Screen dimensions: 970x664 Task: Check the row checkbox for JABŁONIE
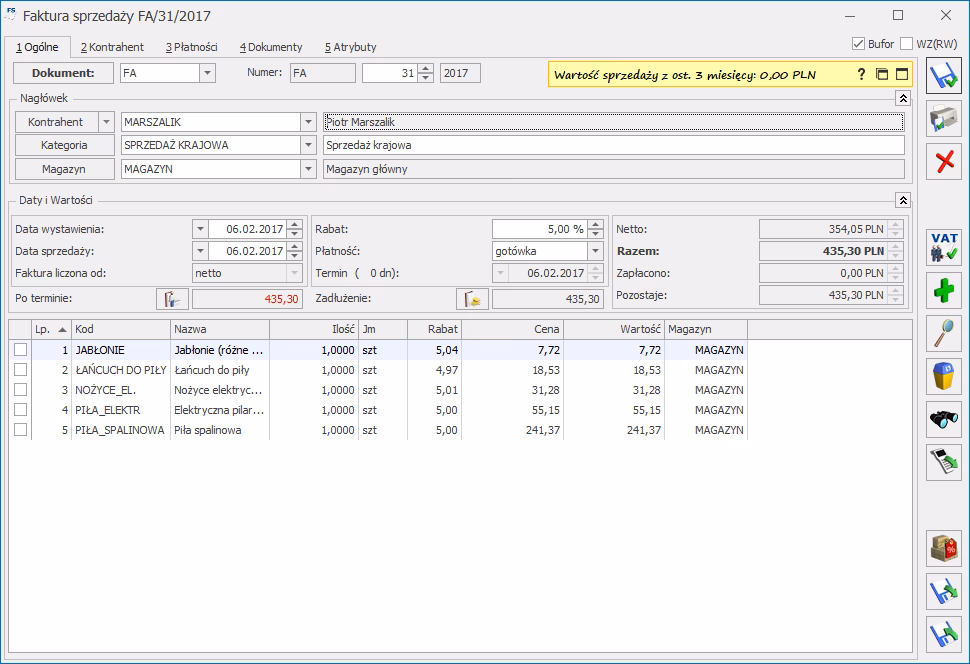pyautogui.click(x=21, y=350)
